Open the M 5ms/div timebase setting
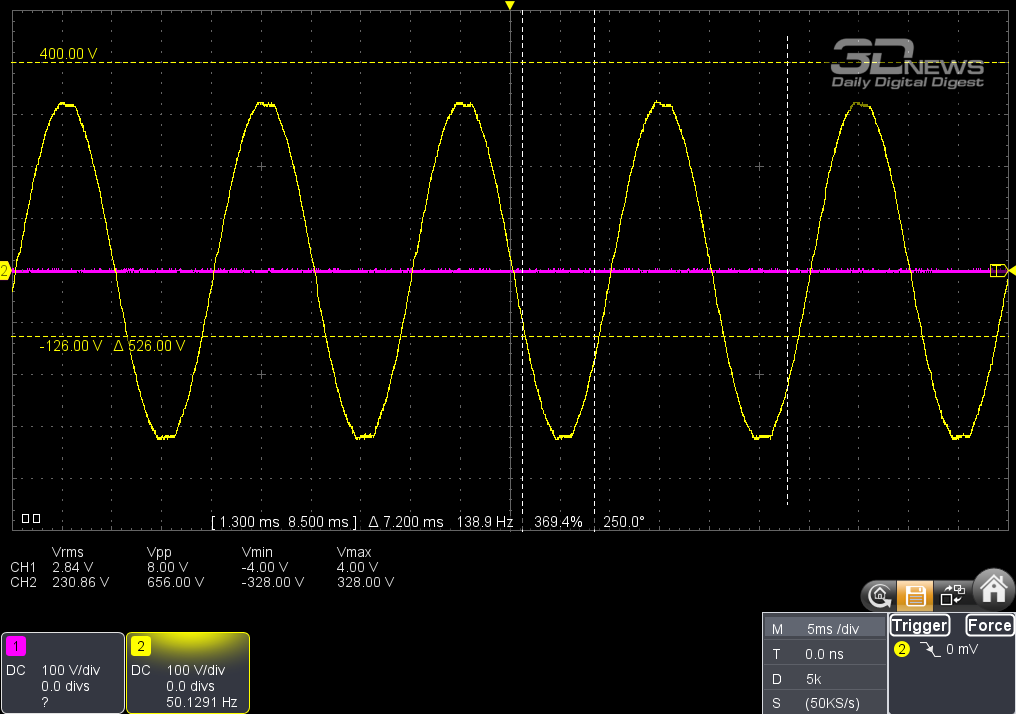This screenshot has height=714, width=1016. [x=825, y=629]
